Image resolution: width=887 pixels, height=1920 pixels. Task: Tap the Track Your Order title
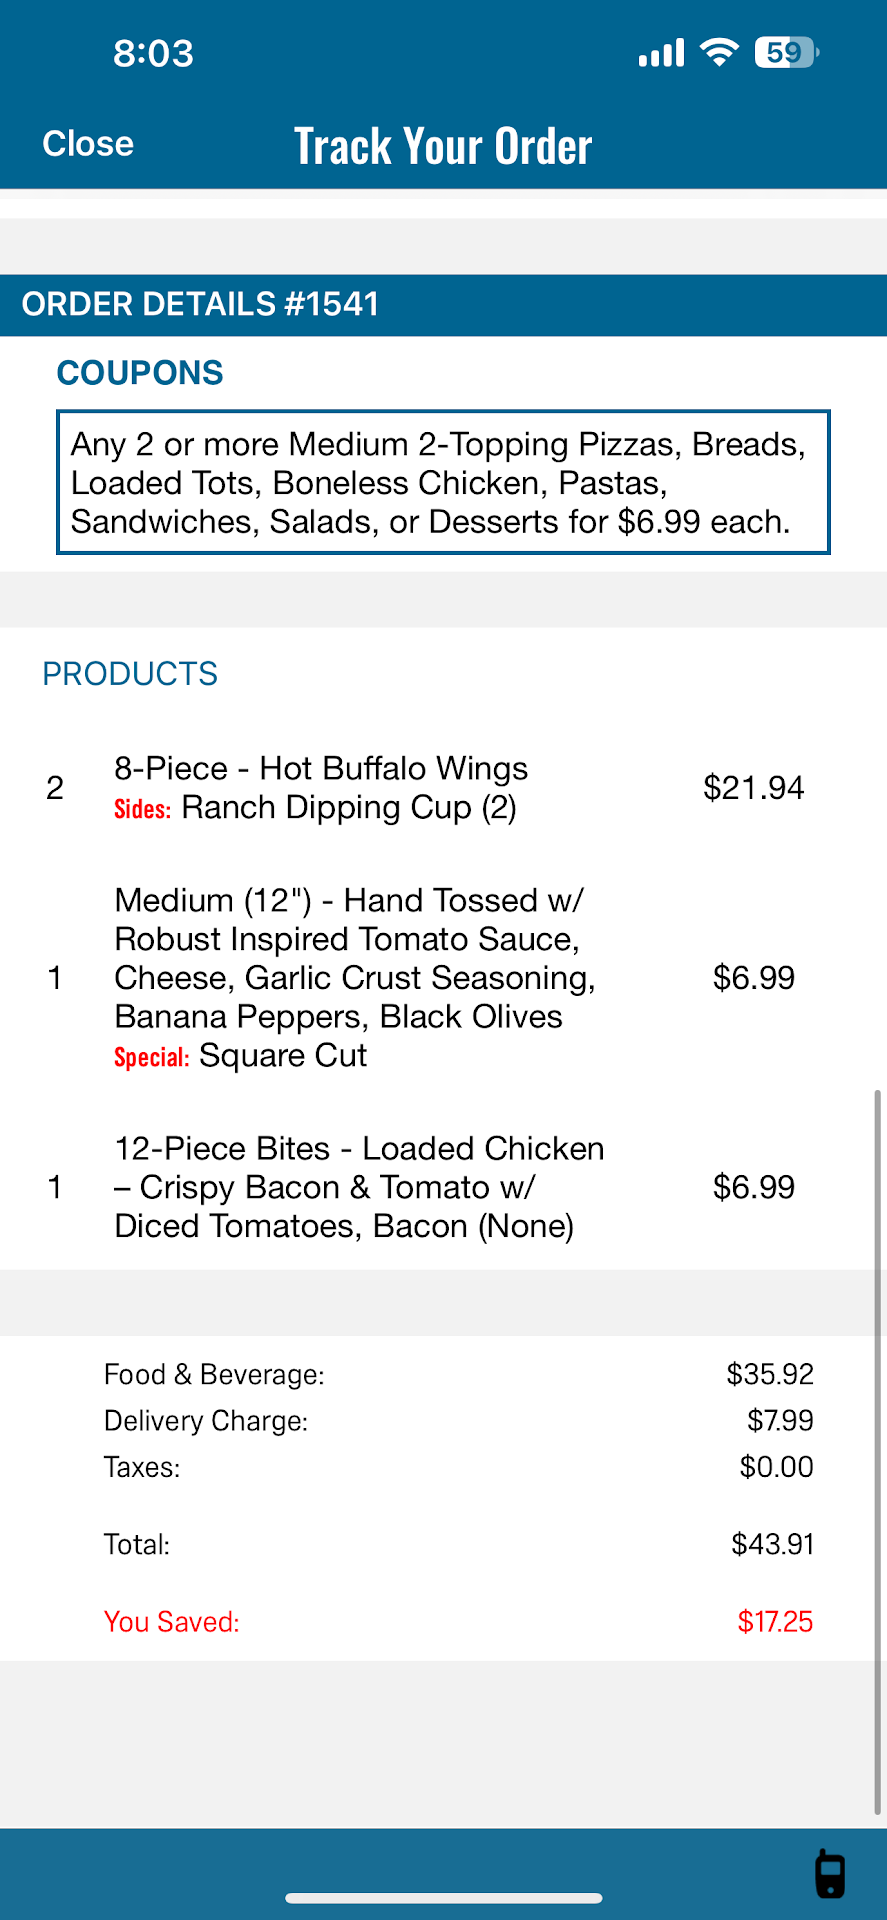[443, 146]
